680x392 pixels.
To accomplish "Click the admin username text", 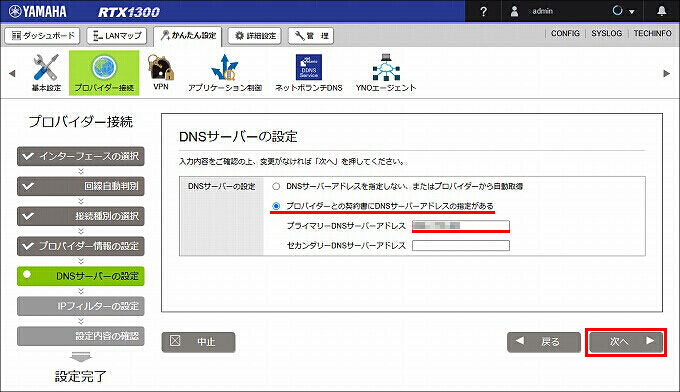I will (x=543, y=11).
